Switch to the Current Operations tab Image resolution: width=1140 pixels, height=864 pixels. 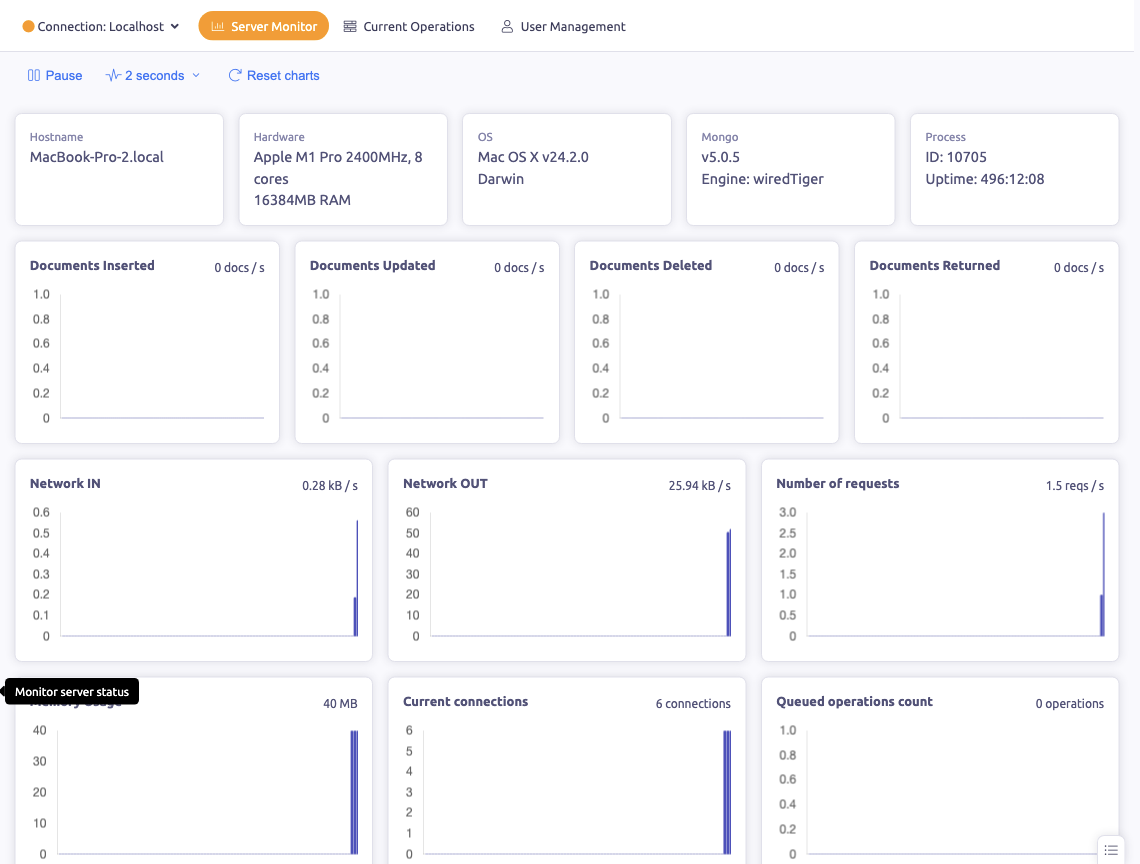(408, 26)
